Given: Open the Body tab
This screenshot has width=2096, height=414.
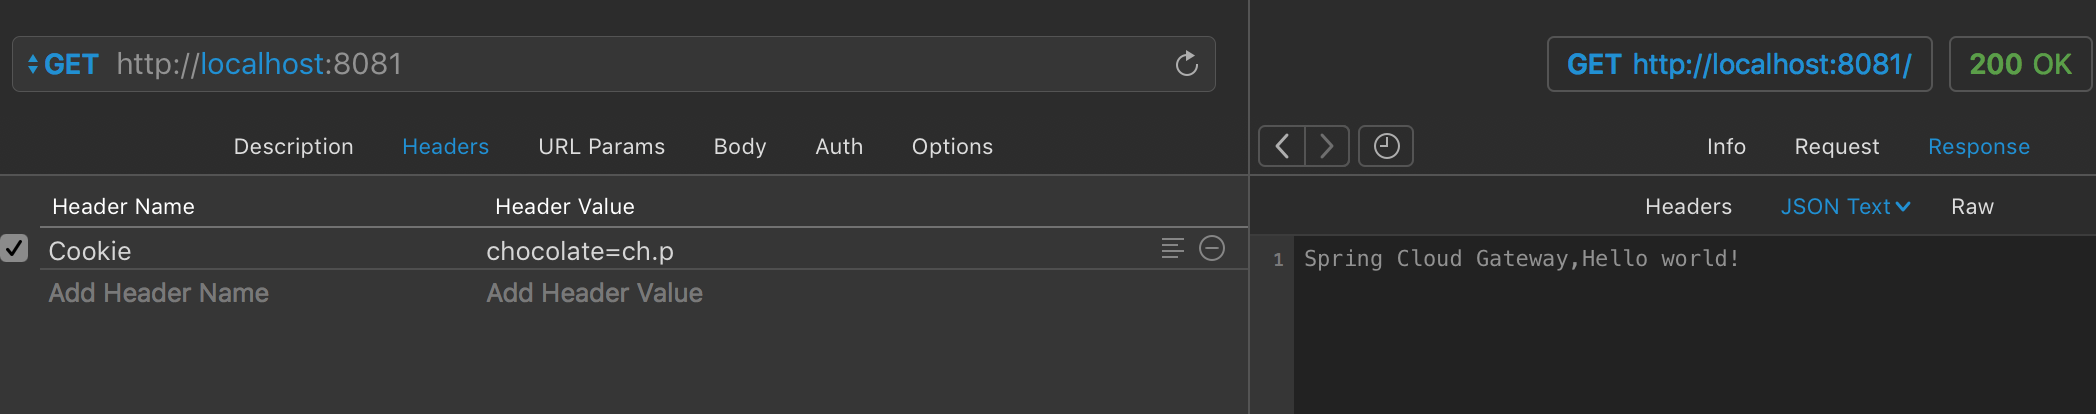Looking at the screenshot, I should point(740,146).
